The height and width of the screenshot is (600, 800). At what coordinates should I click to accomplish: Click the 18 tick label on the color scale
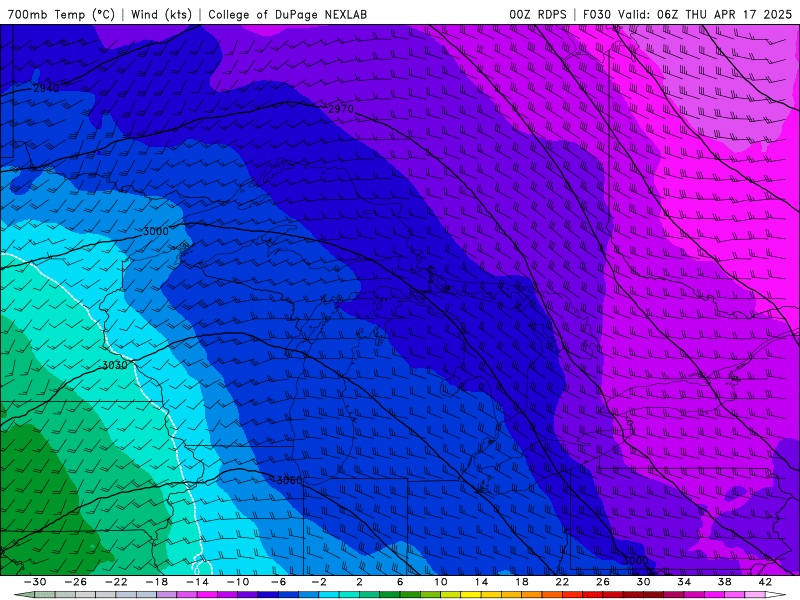click(521, 582)
